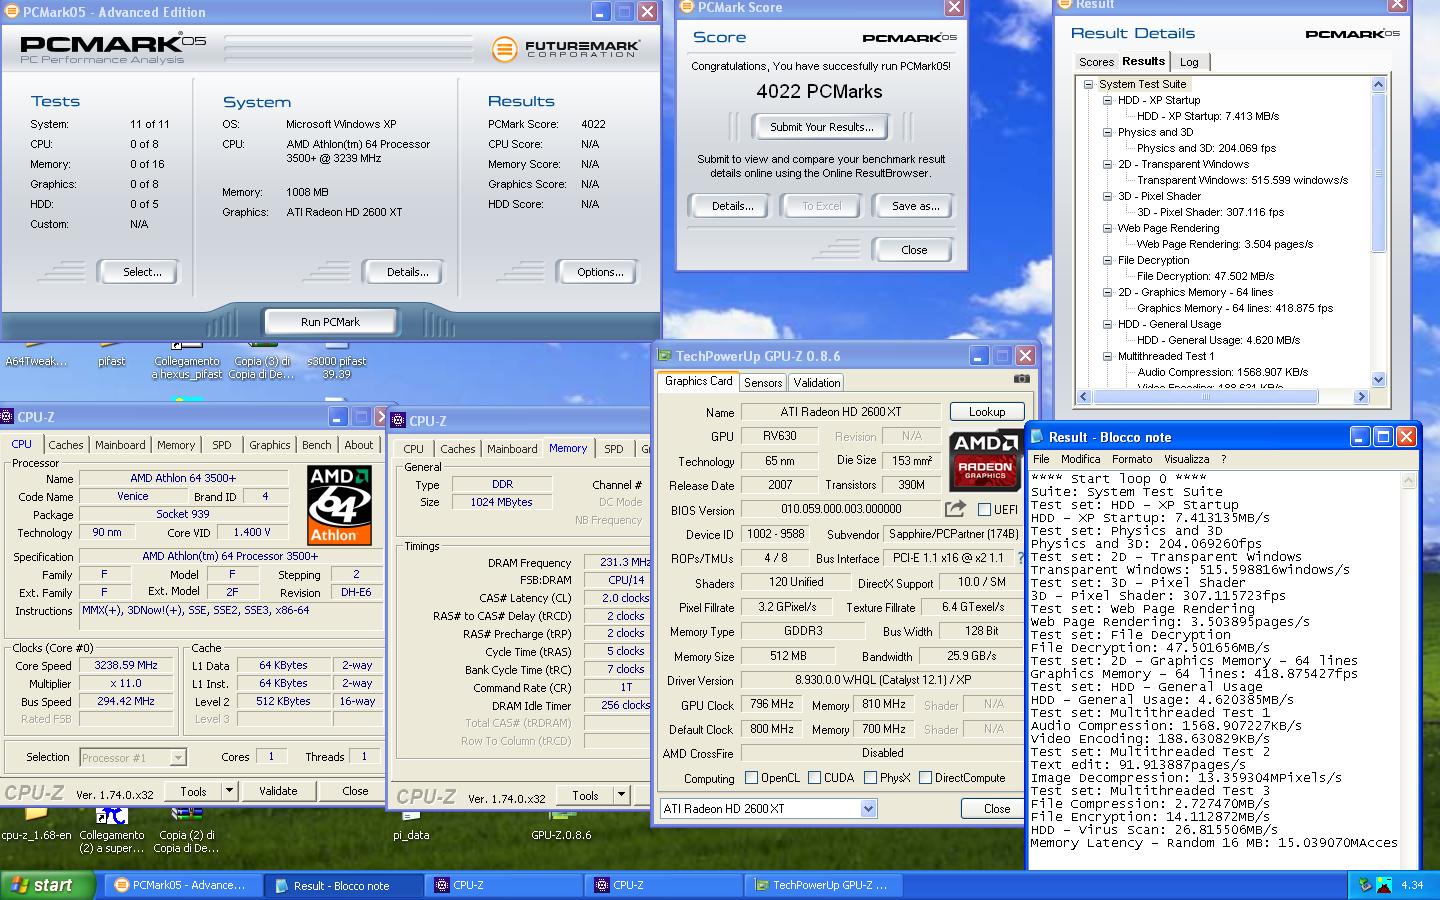Collapse the Web Page Rendering node

[x=1107, y=228]
